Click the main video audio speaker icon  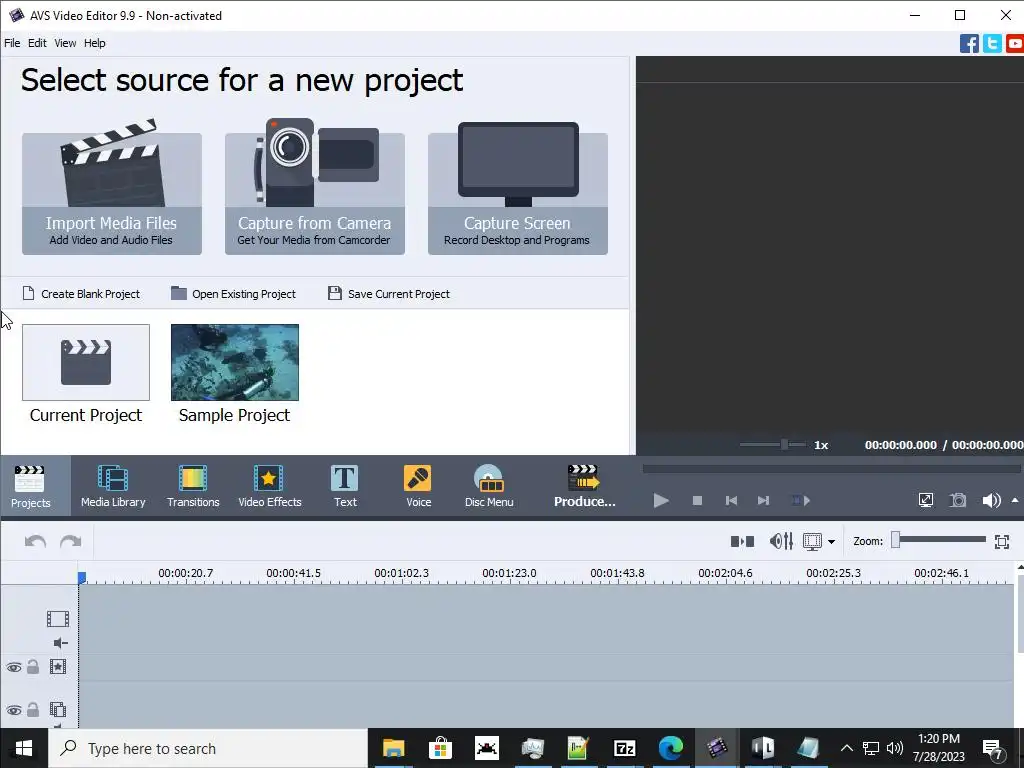click(x=60, y=643)
